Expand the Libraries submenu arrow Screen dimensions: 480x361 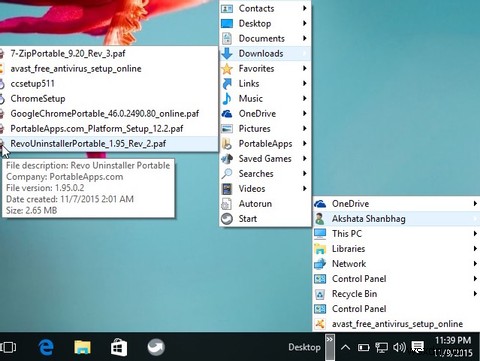(x=475, y=249)
